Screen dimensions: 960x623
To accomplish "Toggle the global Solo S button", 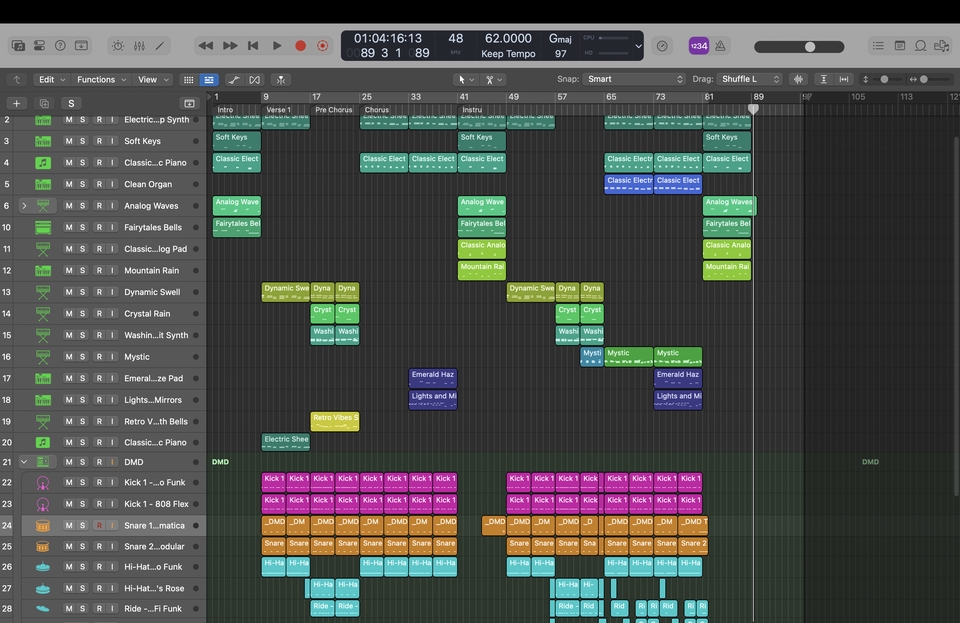I will coord(71,103).
